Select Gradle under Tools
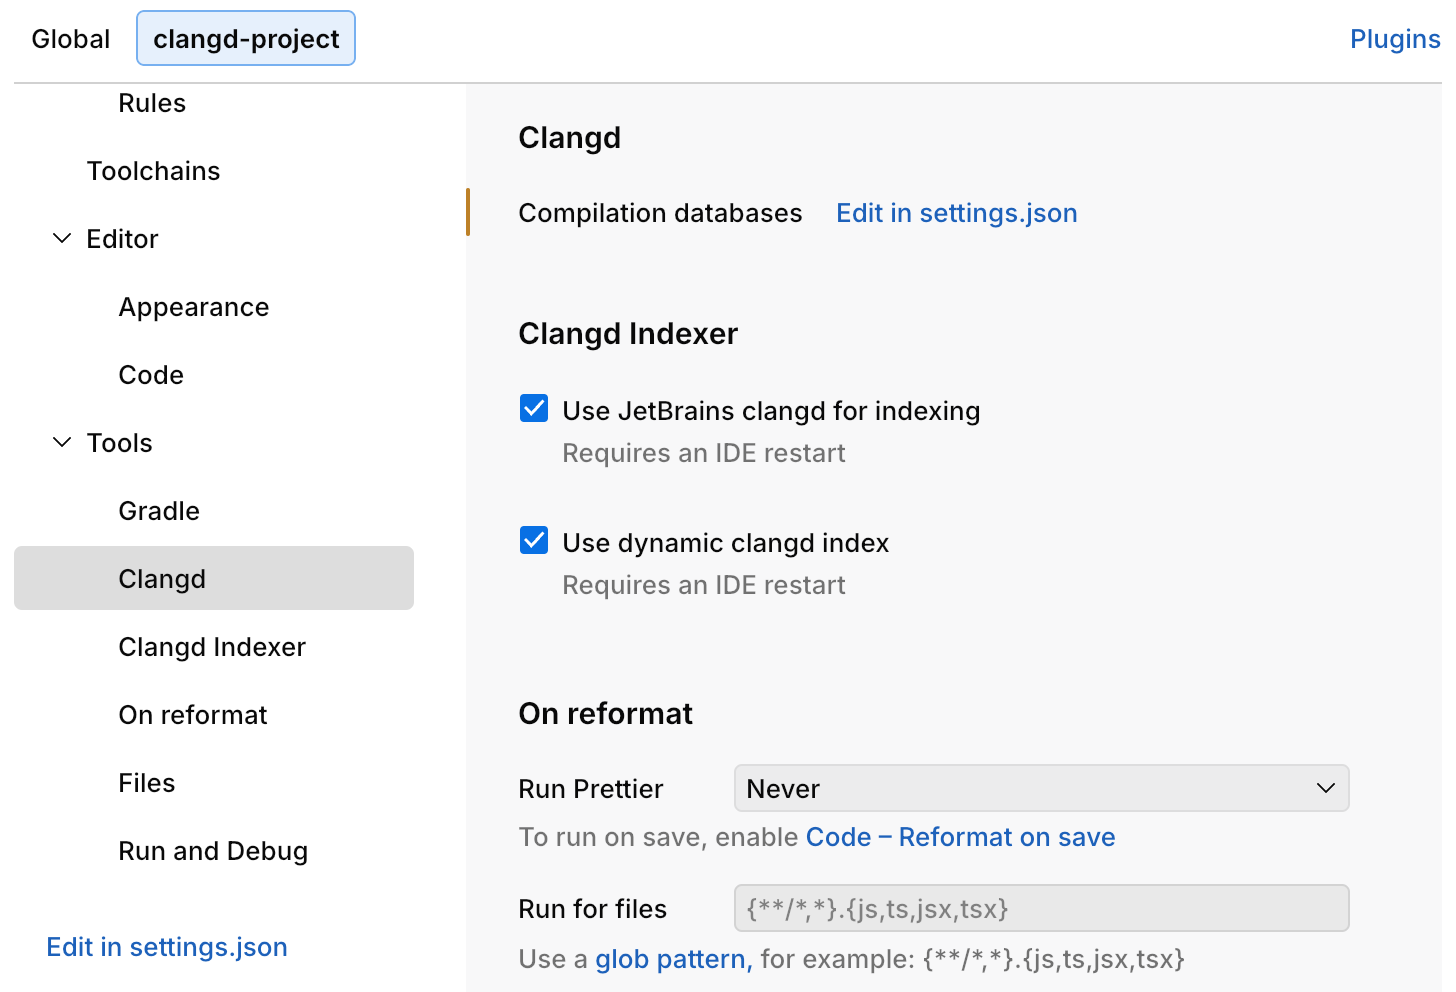This screenshot has width=1456, height=992. coord(159,511)
